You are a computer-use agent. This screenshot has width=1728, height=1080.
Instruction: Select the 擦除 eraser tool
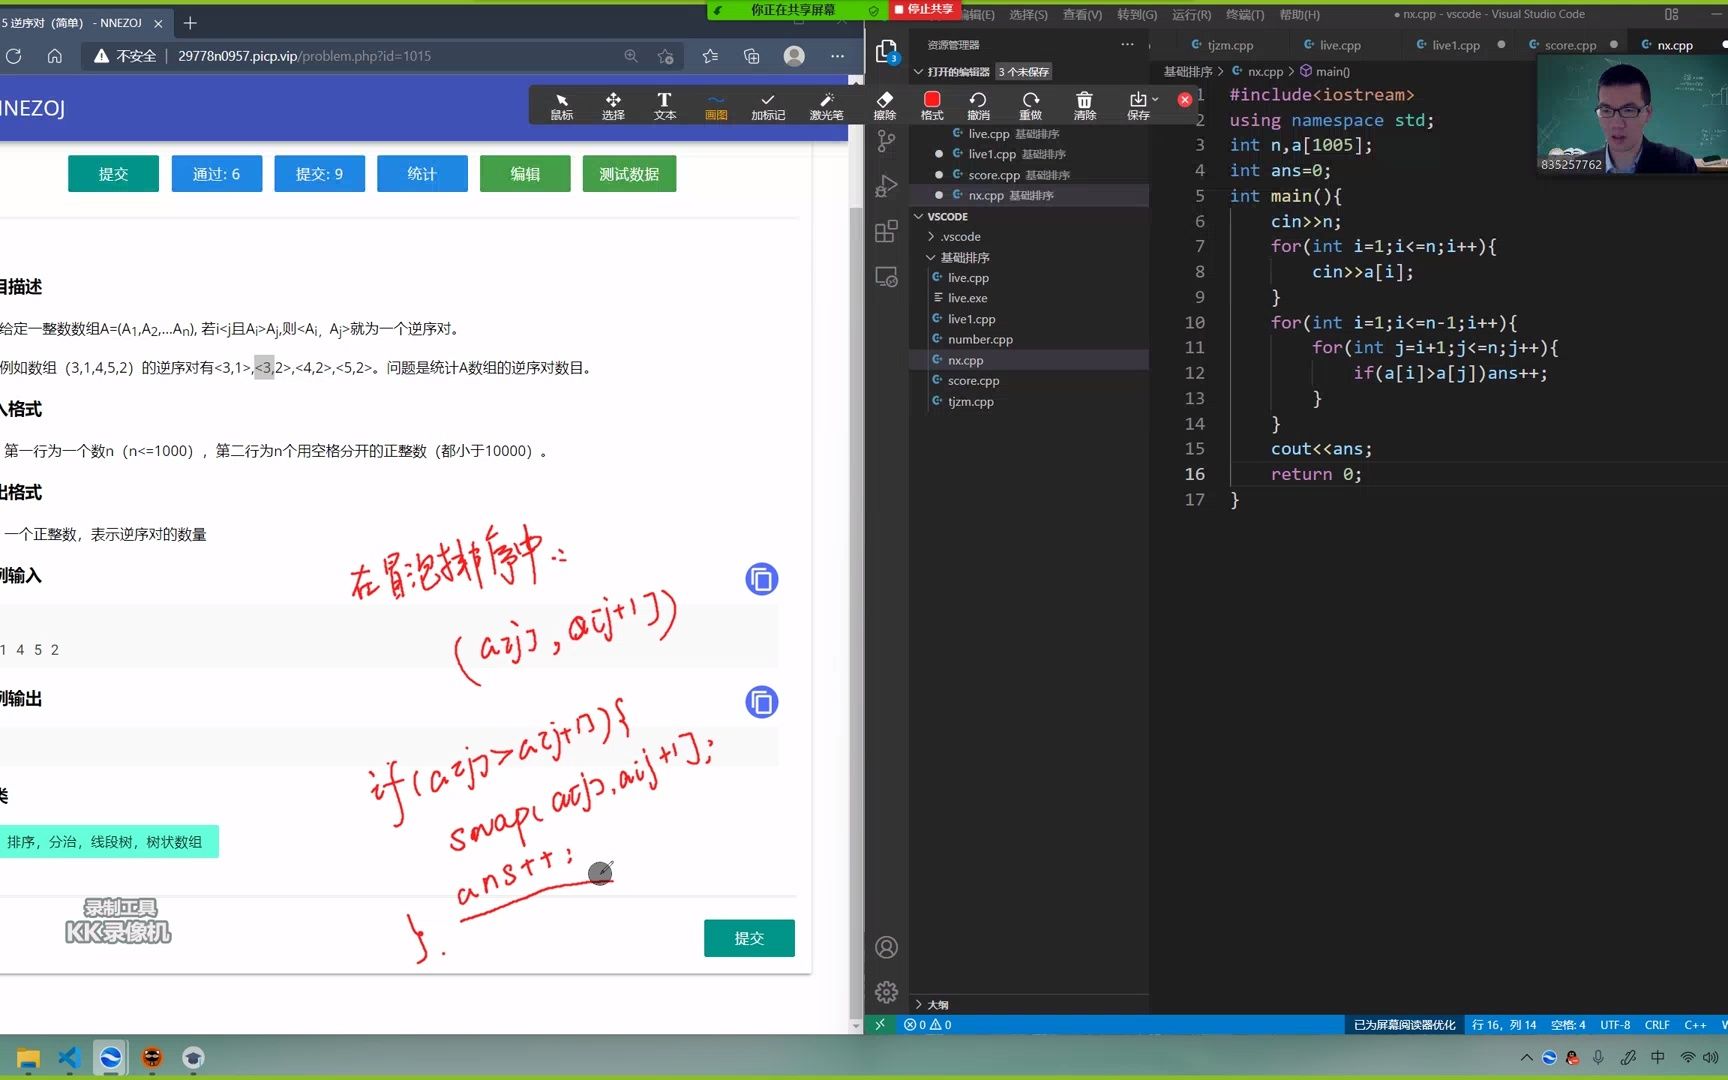pos(885,105)
